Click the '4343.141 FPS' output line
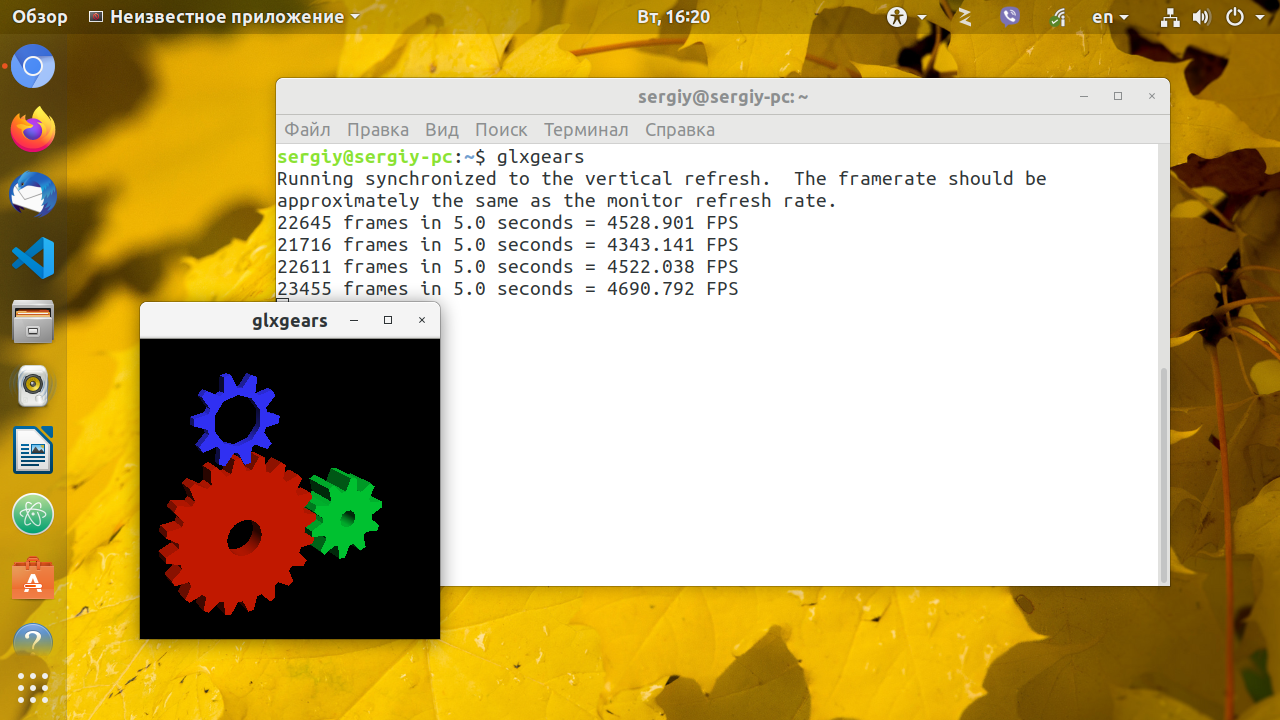The width and height of the screenshot is (1280, 720). 507,245
